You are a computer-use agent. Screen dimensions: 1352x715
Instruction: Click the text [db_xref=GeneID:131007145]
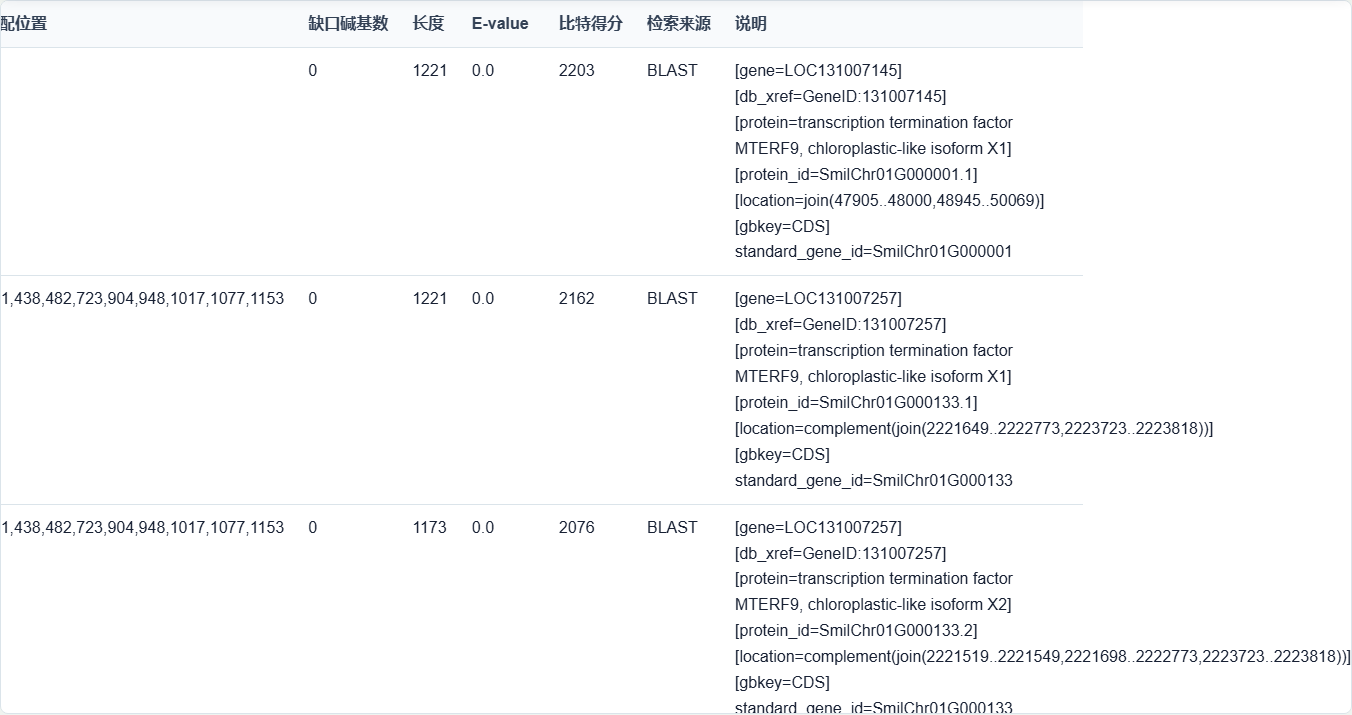[841, 97]
